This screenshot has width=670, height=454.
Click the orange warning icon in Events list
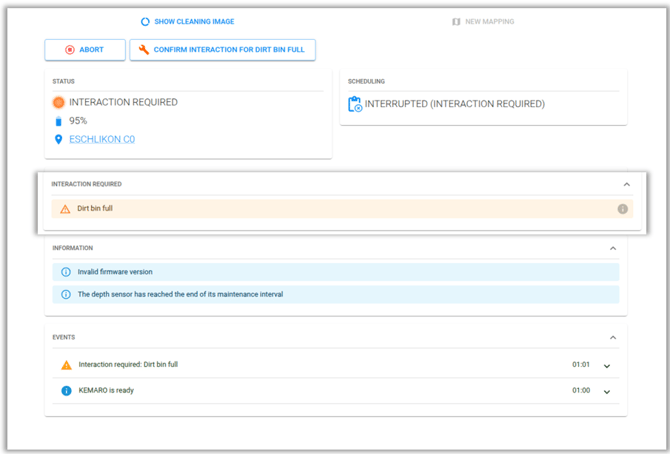[66, 365]
